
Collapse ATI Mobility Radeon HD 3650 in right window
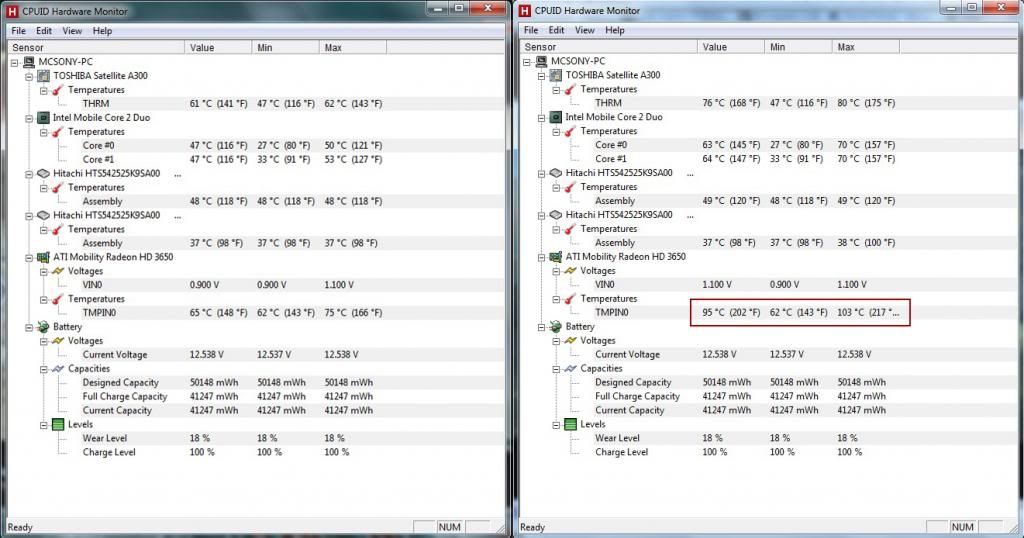click(541, 257)
